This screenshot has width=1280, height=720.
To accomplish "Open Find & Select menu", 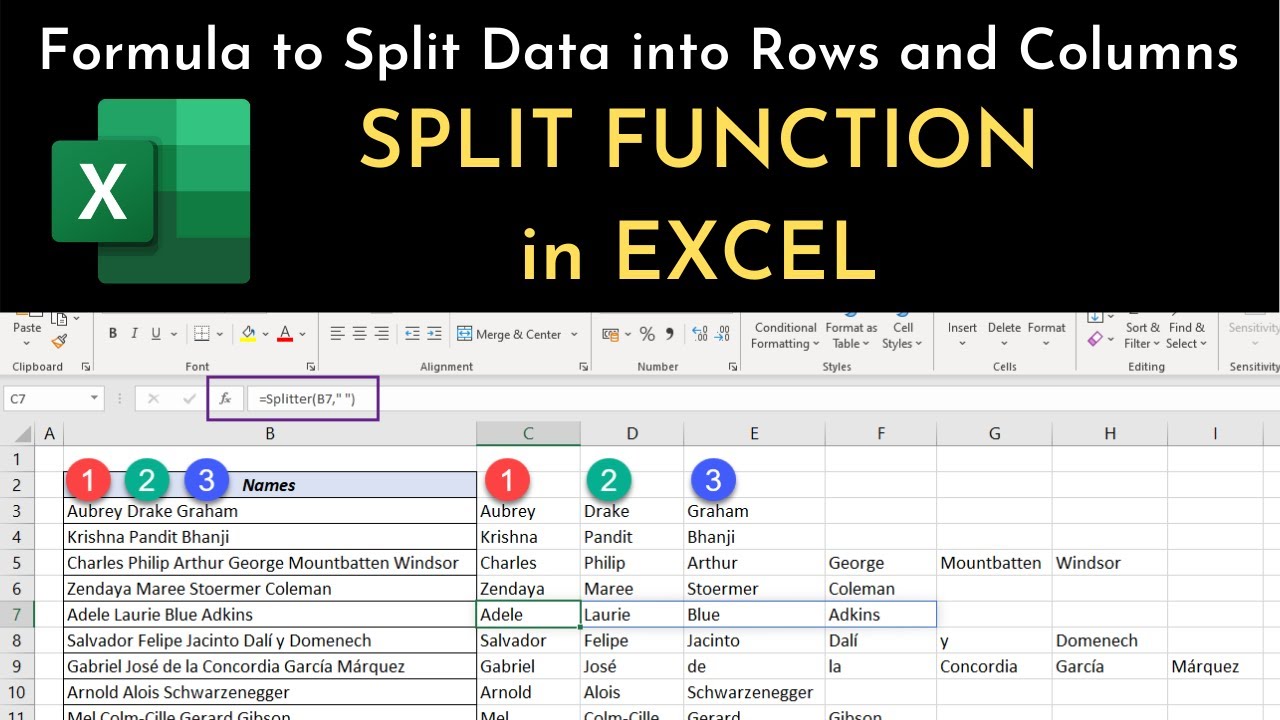I will pos(1187,335).
